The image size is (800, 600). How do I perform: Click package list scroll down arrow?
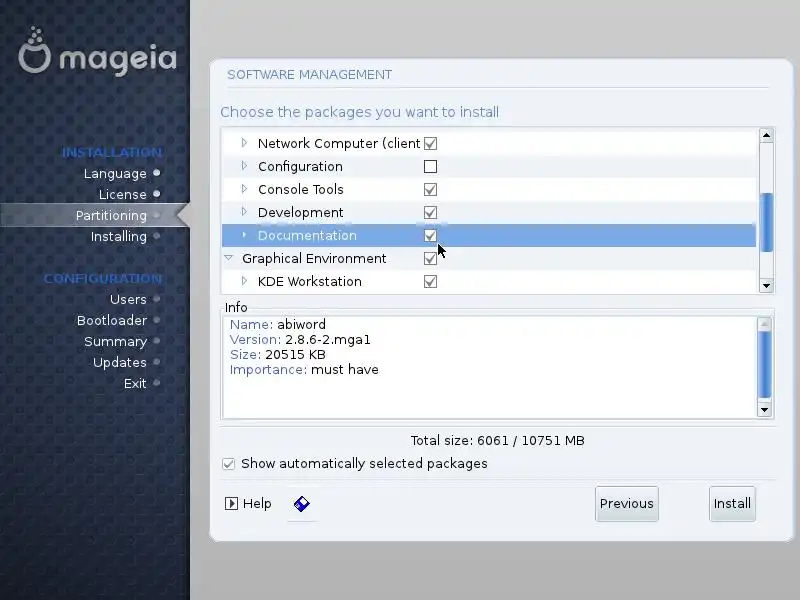(766, 286)
